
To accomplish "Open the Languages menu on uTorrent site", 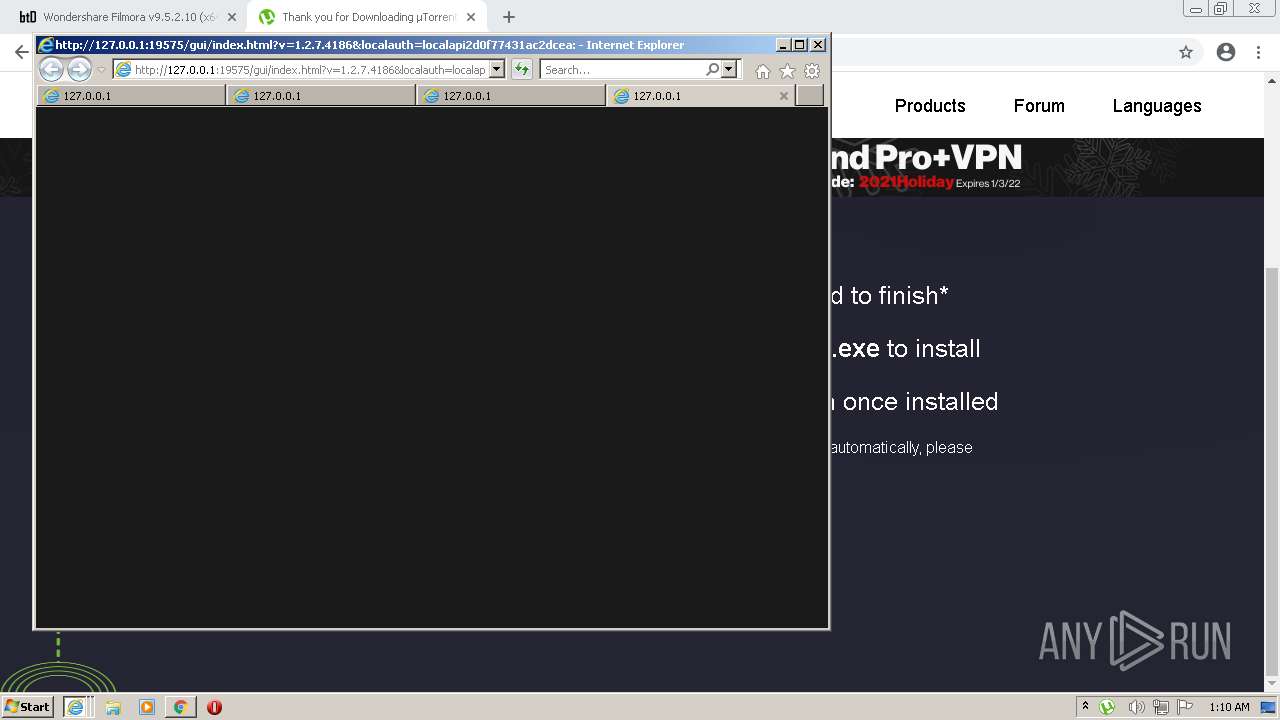I will (1157, 106).
